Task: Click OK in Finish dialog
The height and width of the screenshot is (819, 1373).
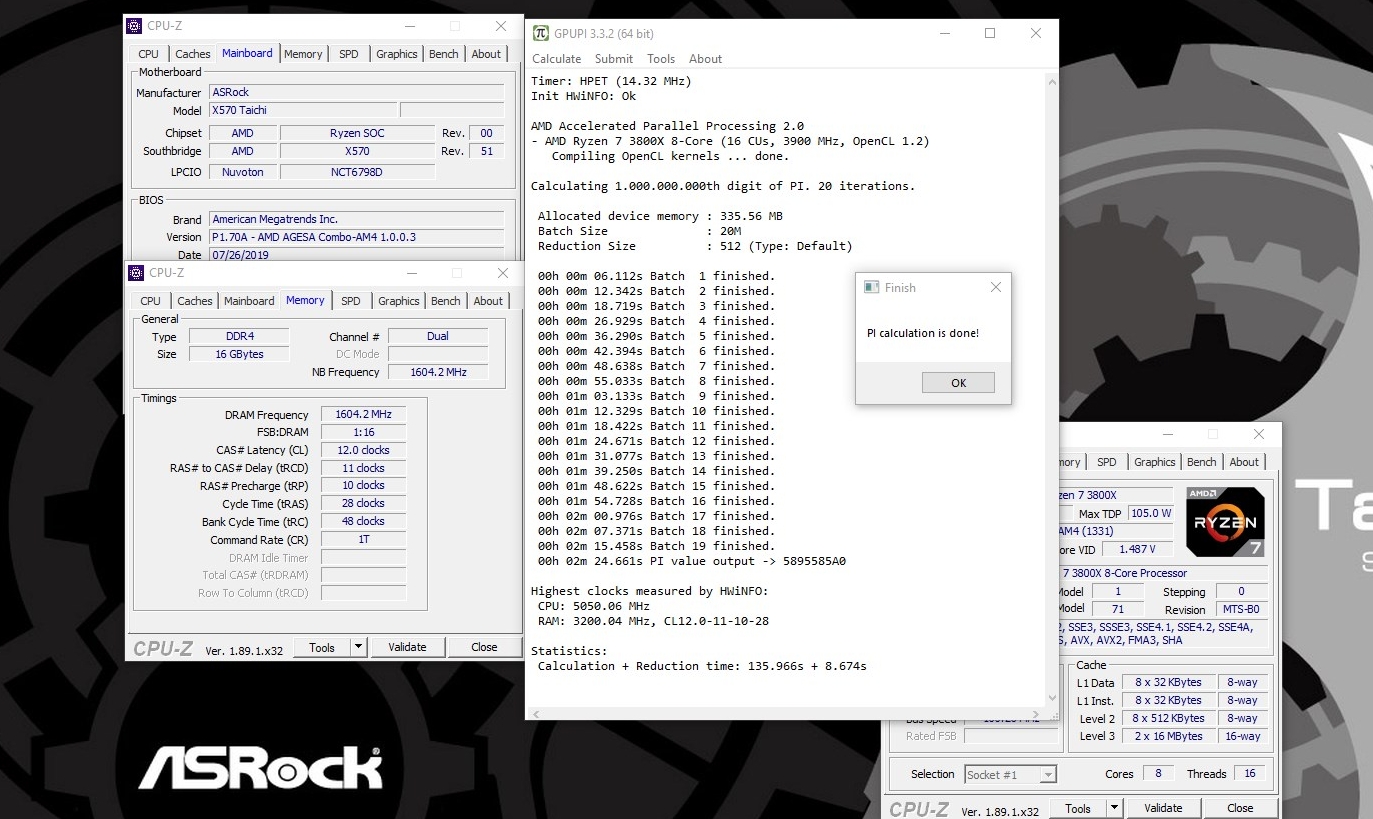Action: pos(958,383)
